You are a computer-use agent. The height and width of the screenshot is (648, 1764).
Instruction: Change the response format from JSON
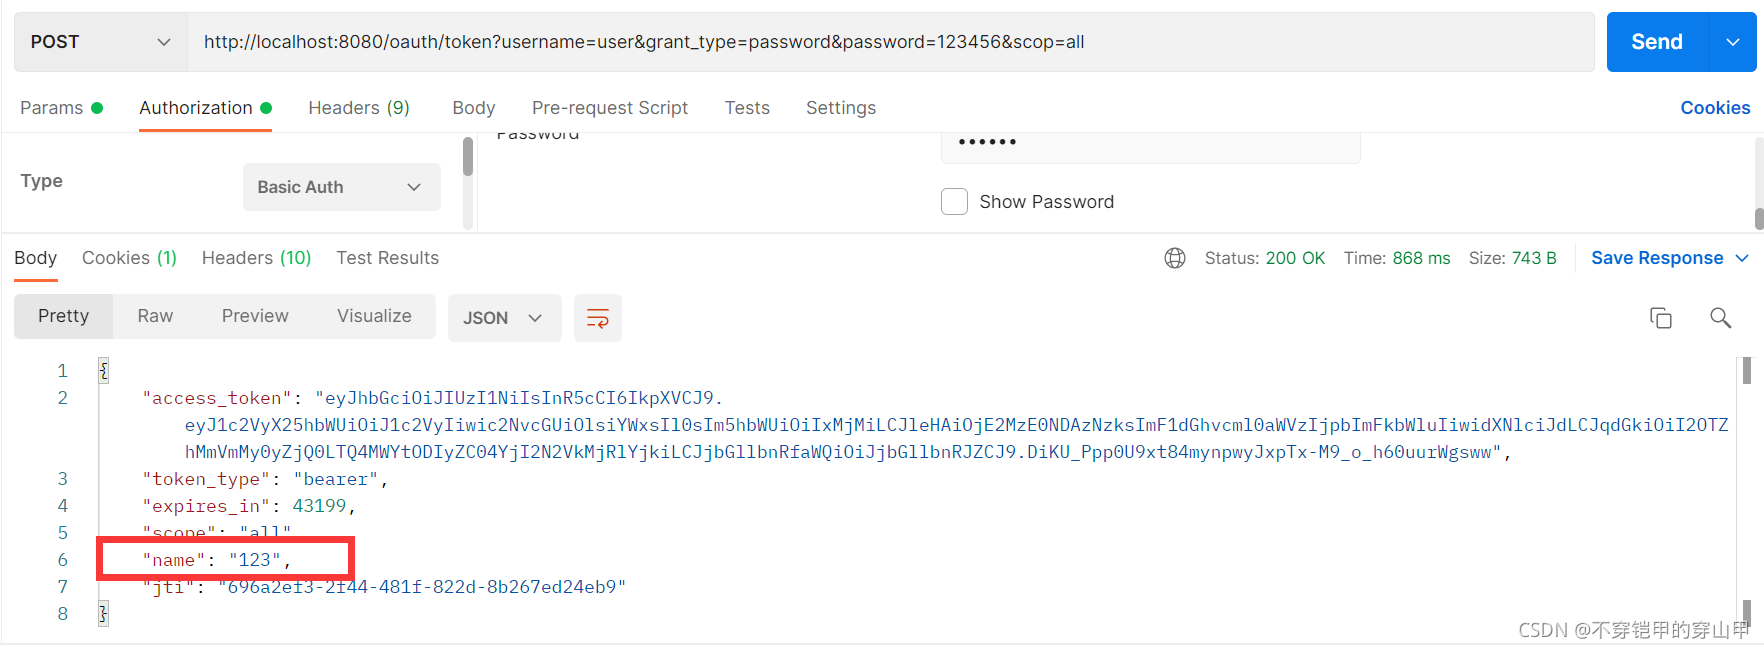pos(504,317)
